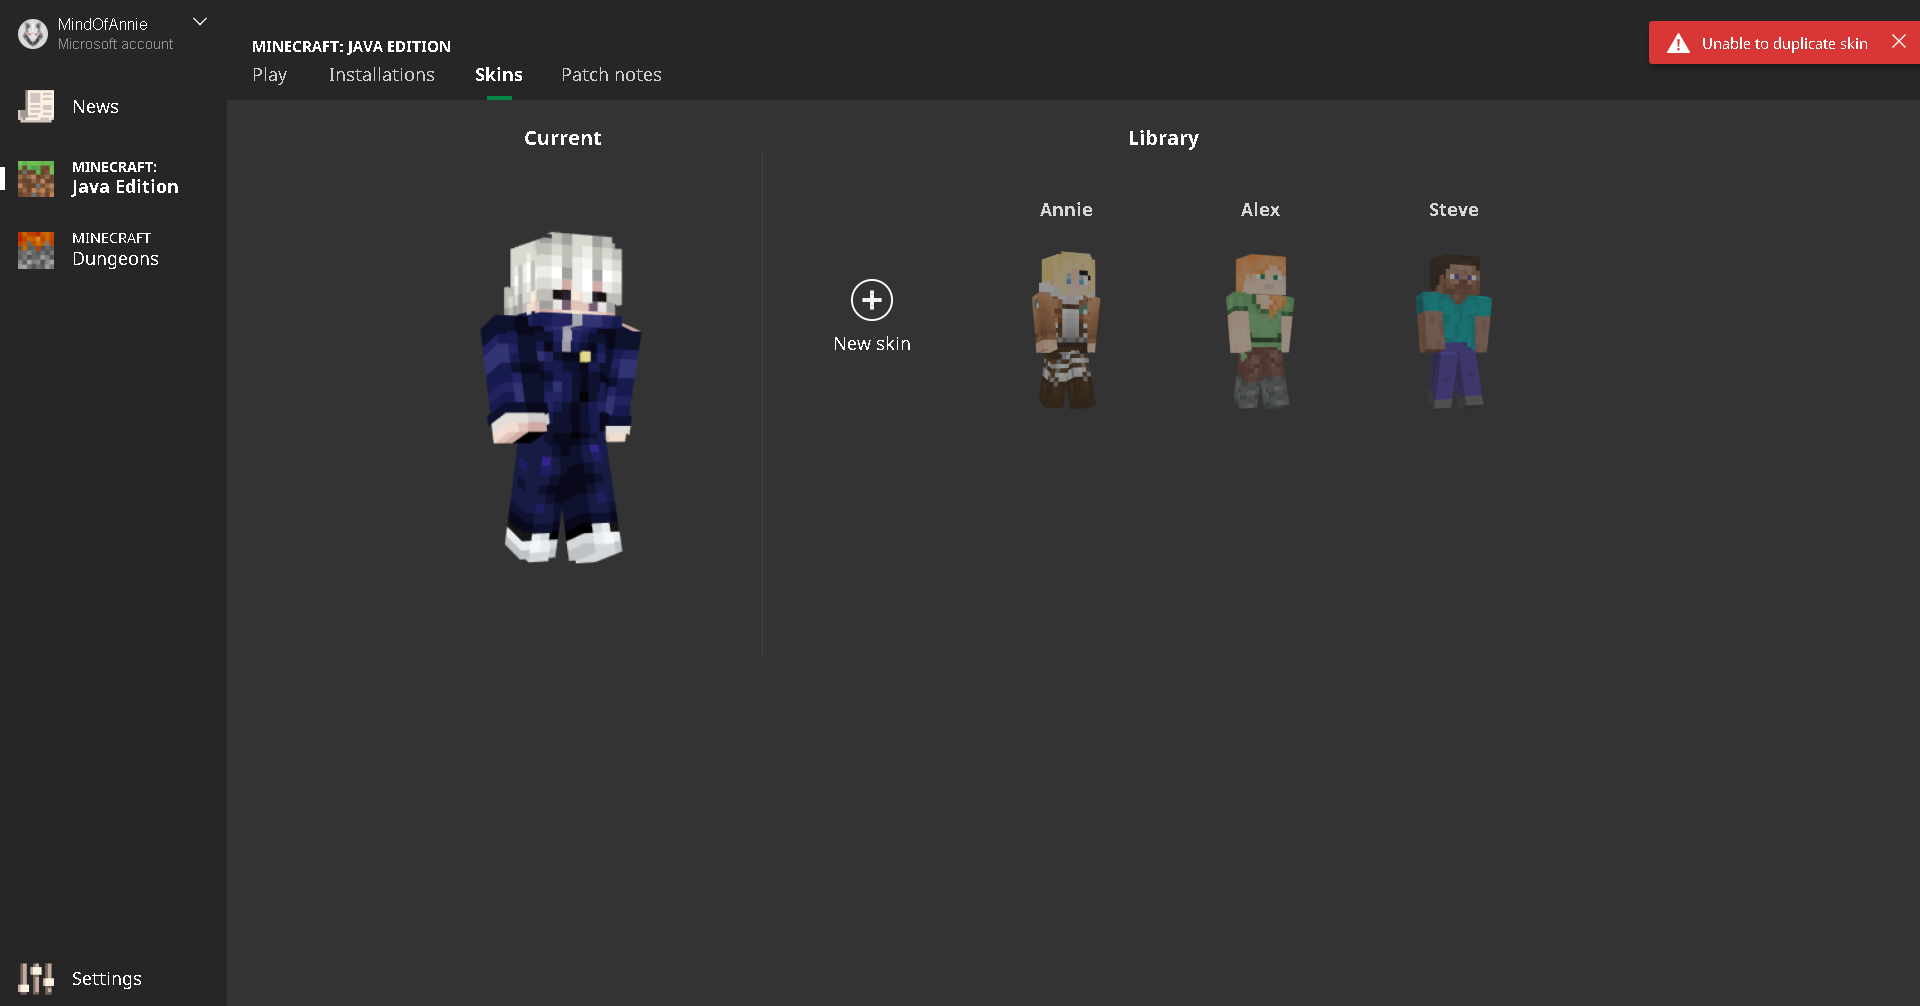Screen dimensions: 1920x1006
Task: Click the MINECRAFT: JAVA EDITION header title
Action: (351, 46)
